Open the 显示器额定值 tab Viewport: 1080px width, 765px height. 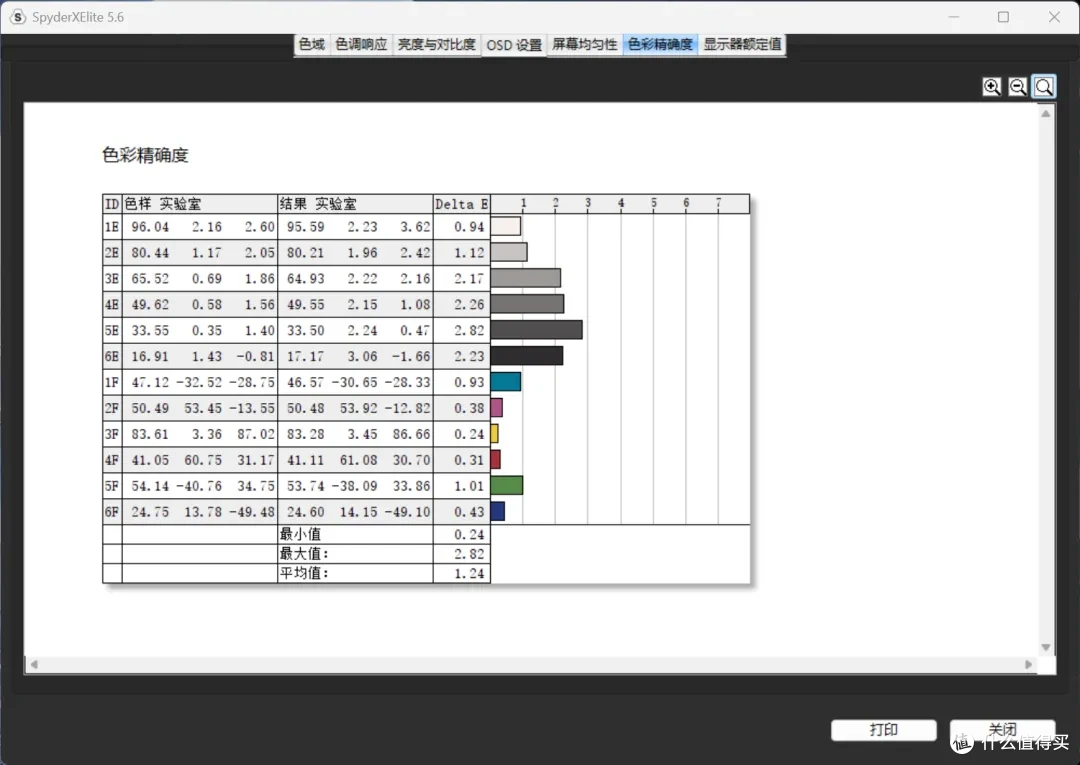[x=742, y=45]
